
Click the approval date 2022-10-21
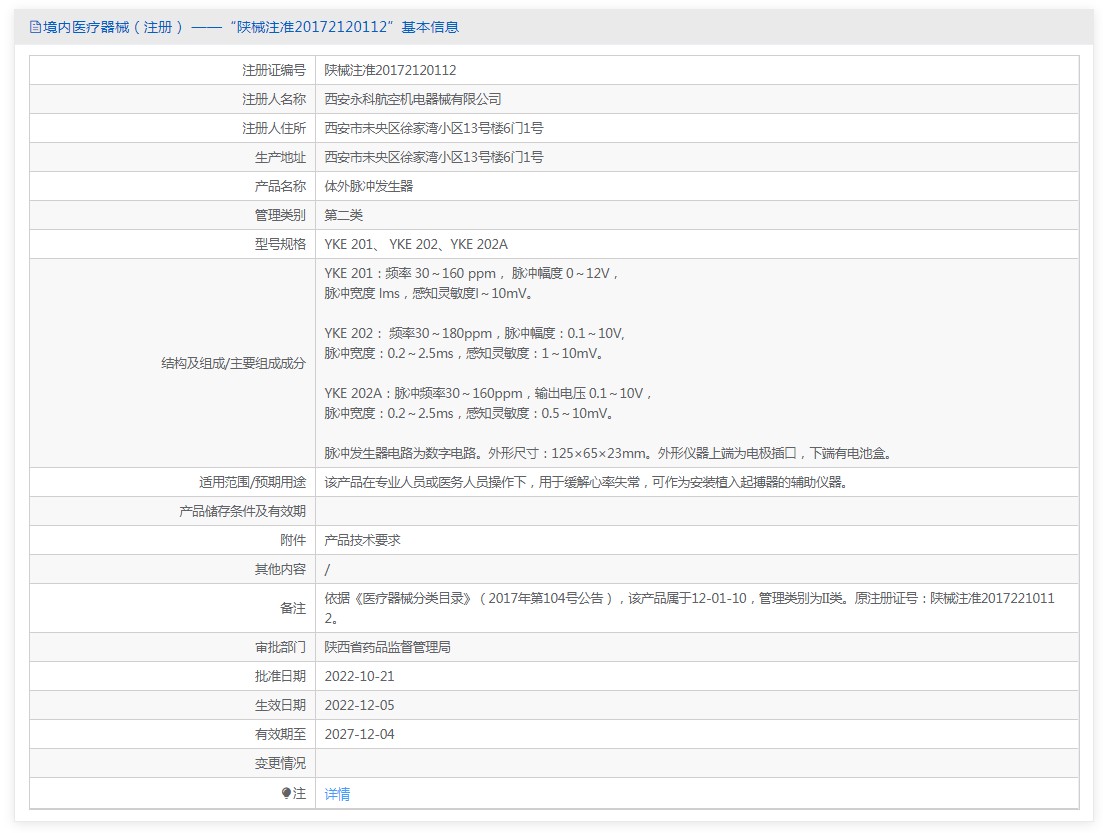point(359,676)
